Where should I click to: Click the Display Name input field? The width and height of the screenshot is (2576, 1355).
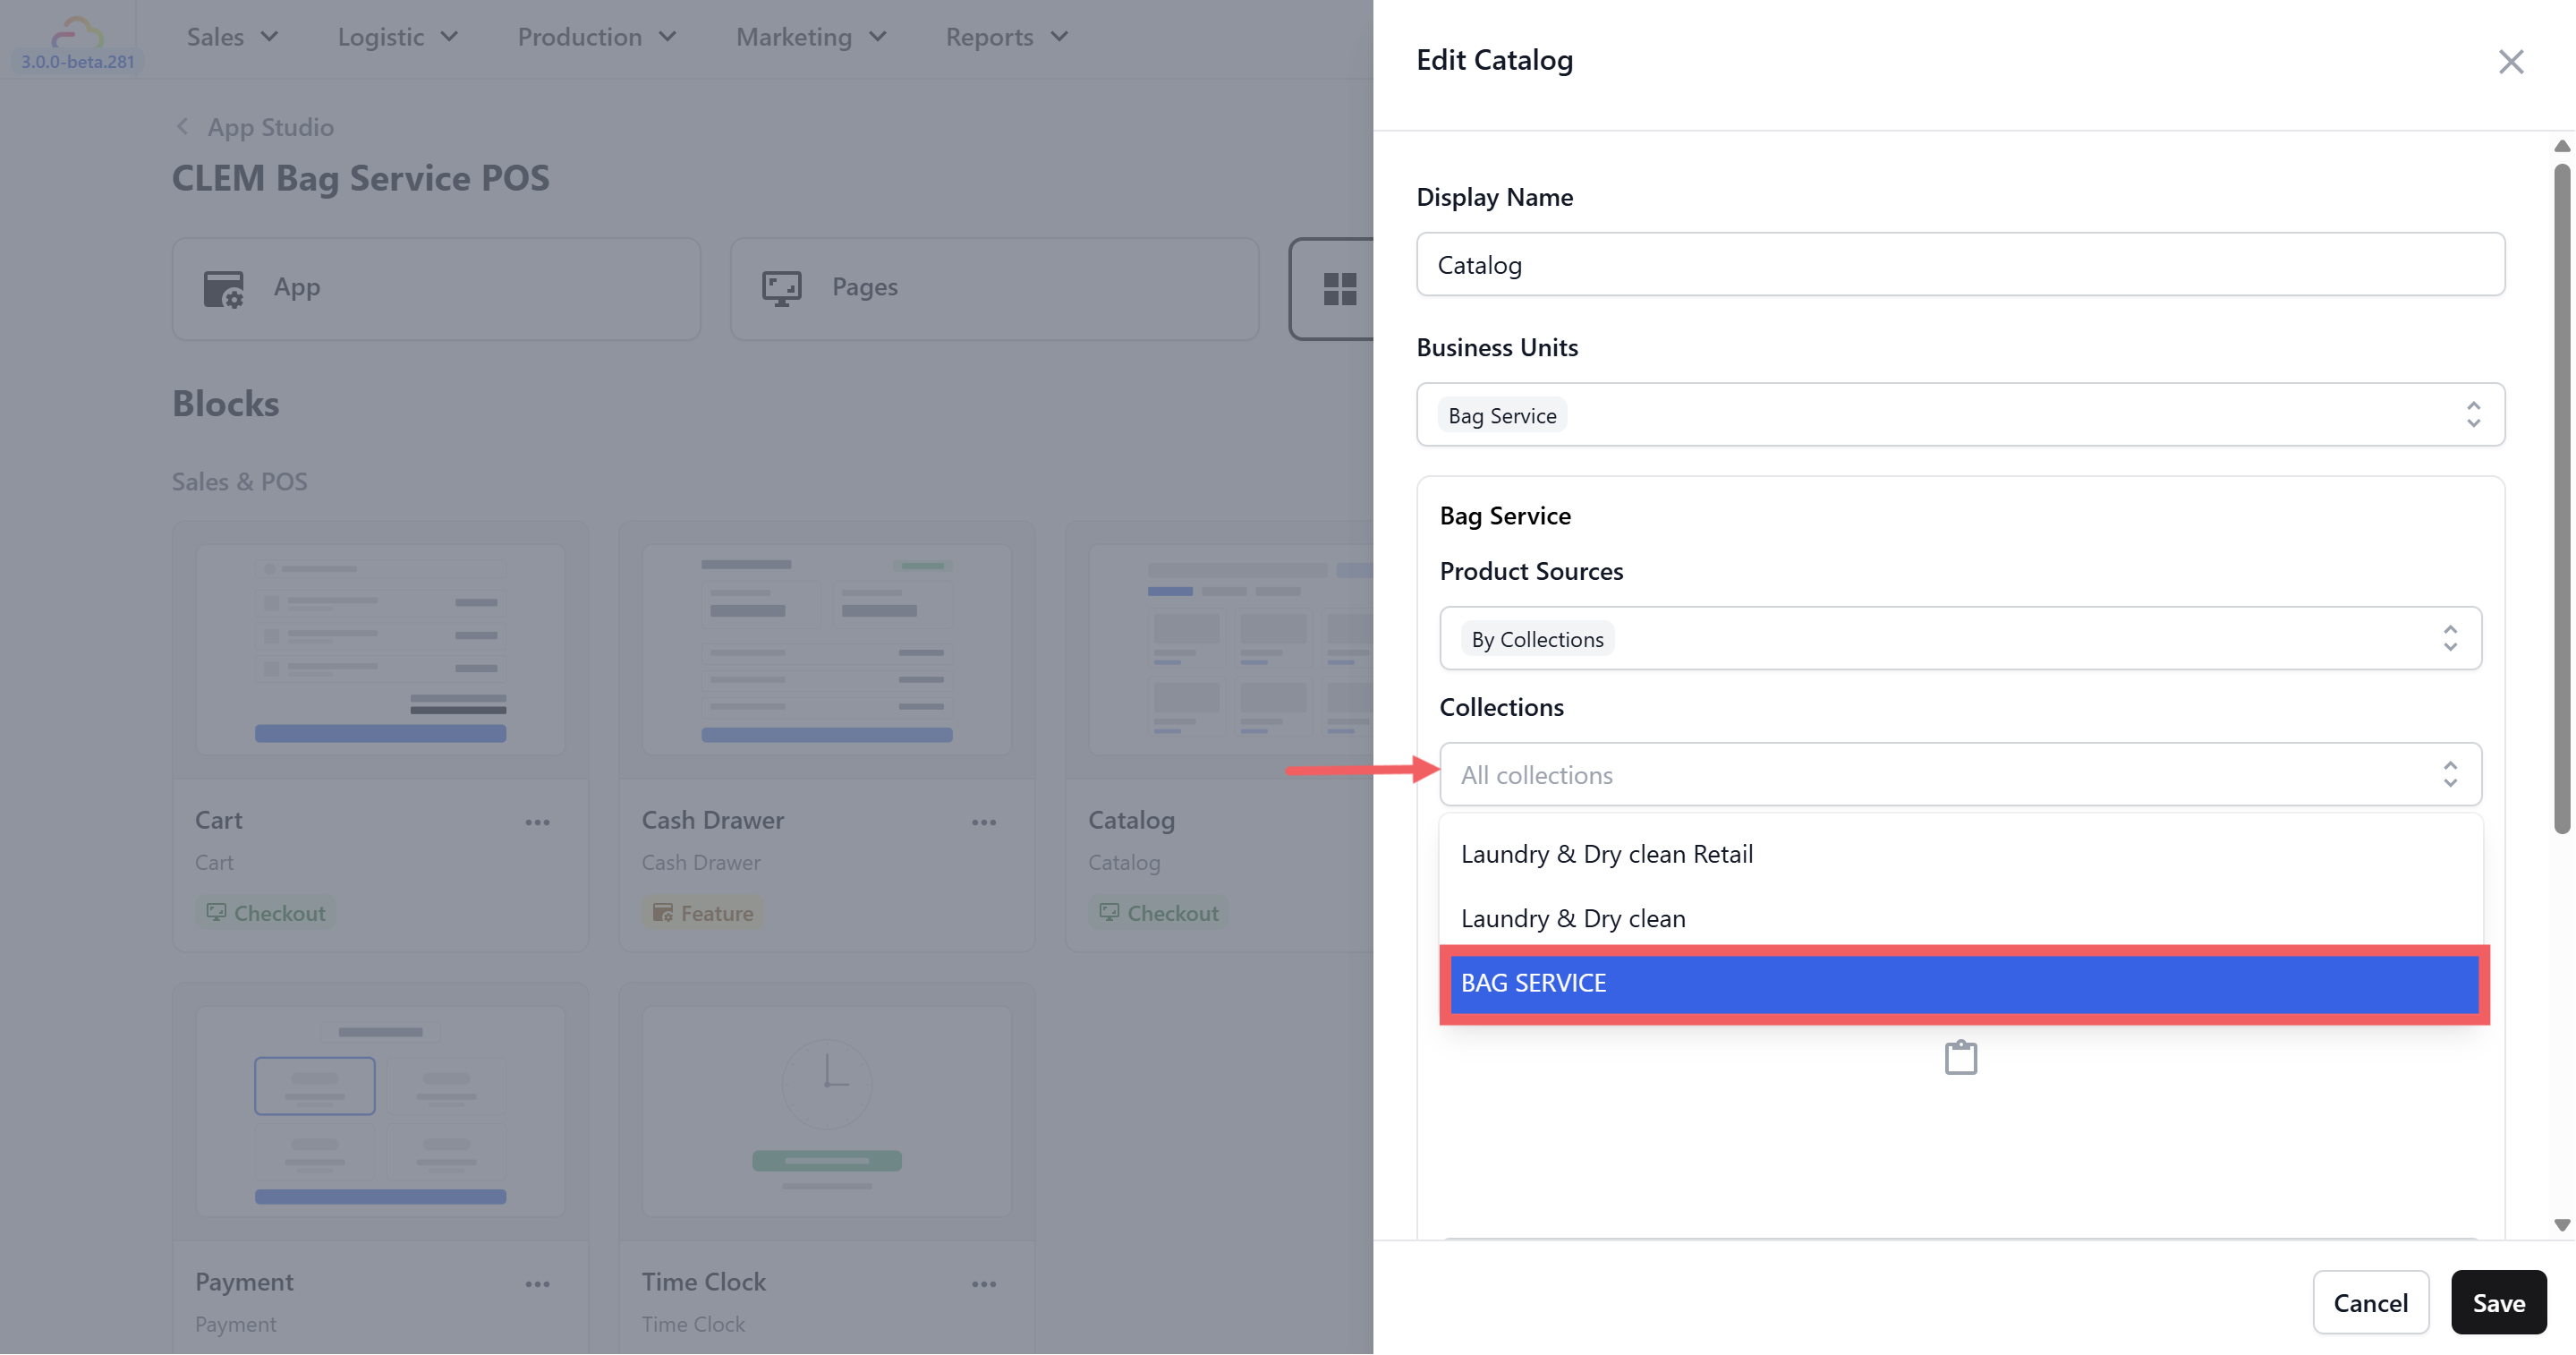(1960, 264)
